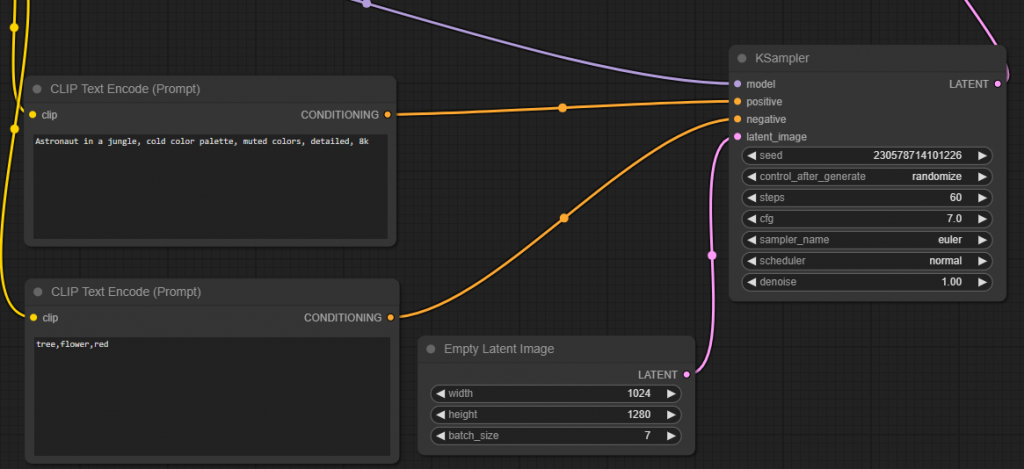Click the midpoint dot on the negative conditioning wire
The image size is (1024, 469).
tap(564, 218)
